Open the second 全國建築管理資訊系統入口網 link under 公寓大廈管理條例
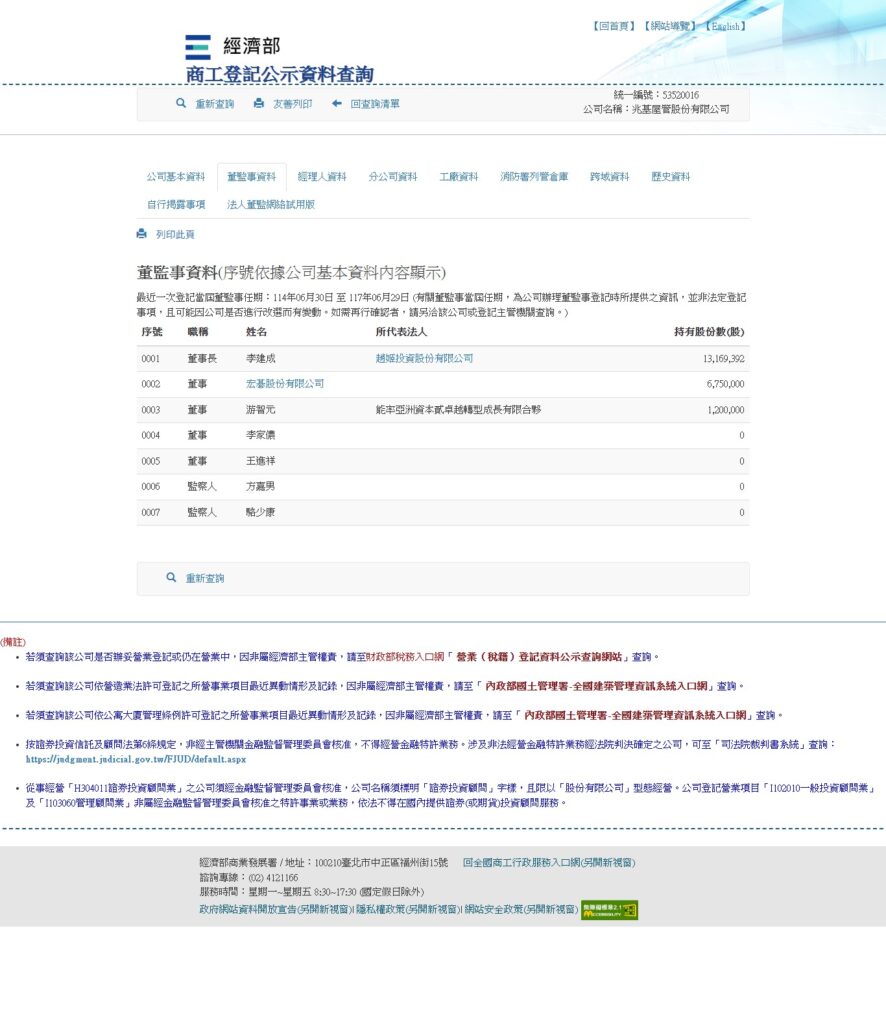The height and width of the screenshot is (1024, 886). coord(635,715)
